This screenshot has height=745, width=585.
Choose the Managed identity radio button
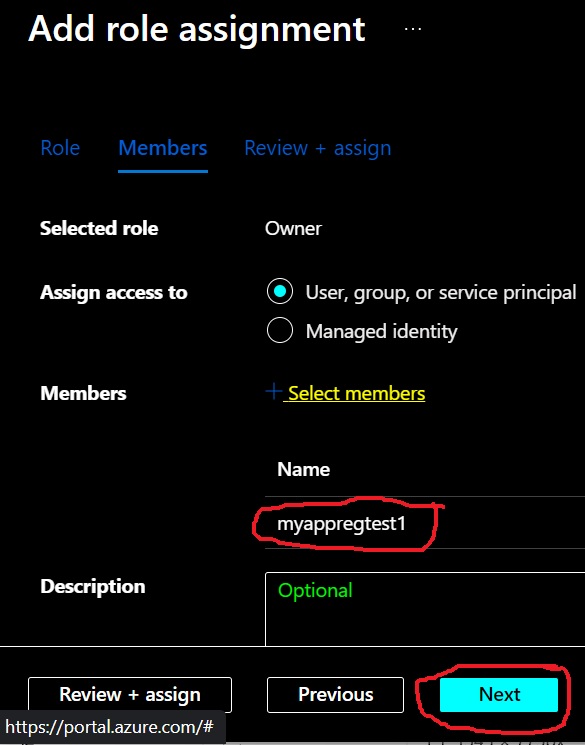(280, 330)
